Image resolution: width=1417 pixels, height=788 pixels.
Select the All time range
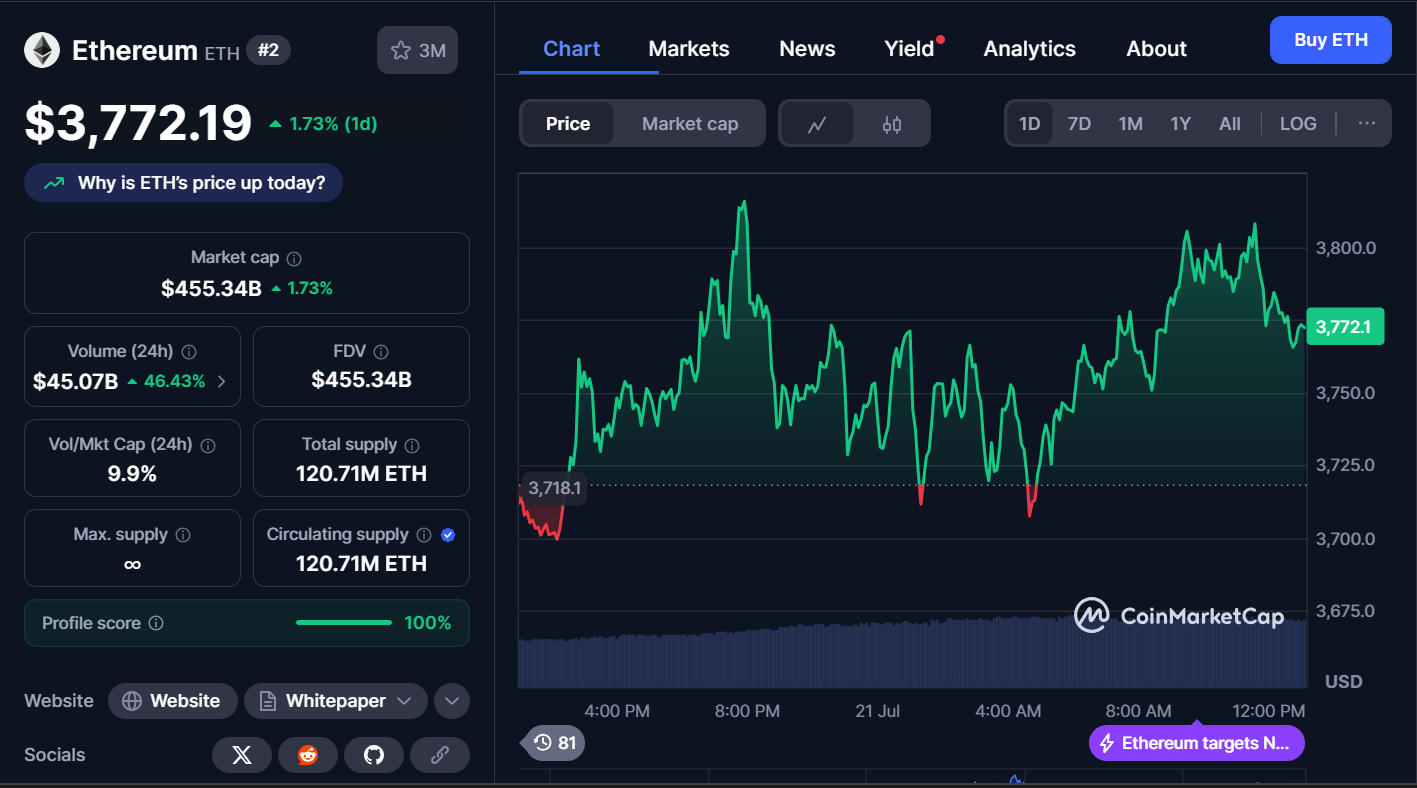pos(1230,124)
